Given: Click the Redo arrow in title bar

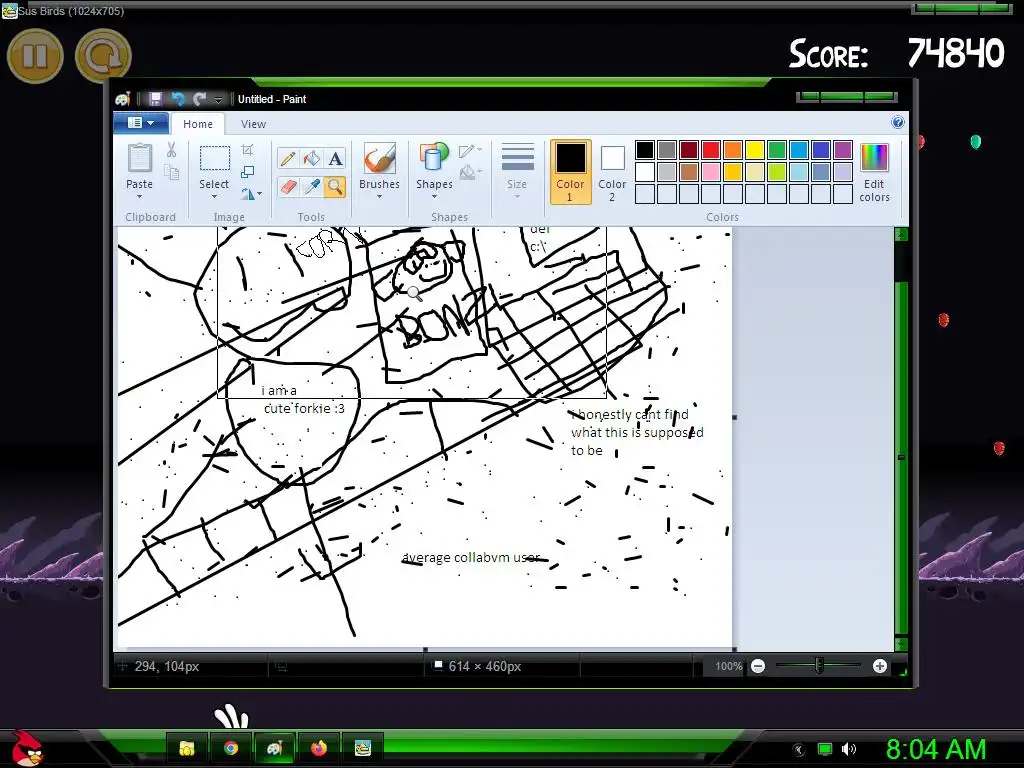Looking at the screenshot, I should [199, 99].
